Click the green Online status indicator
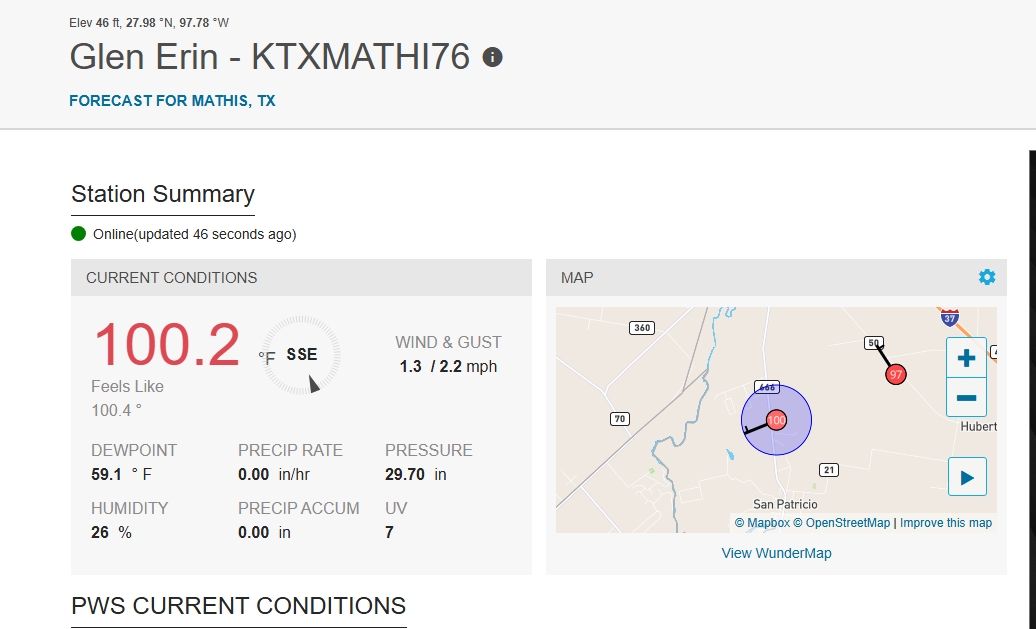The width and height of the screenshot is (1036, 629). coord(79,234)
